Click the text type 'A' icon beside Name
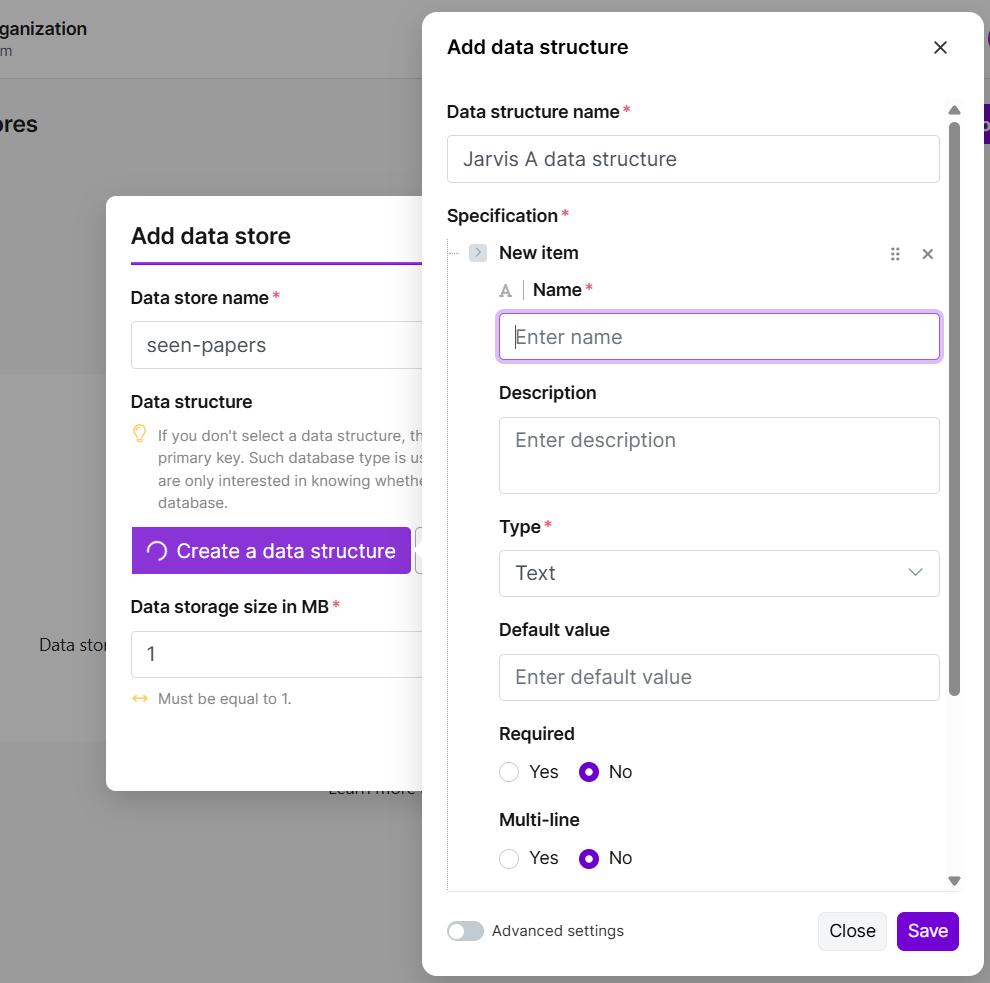The height and width of the screenshot is (983, 990). (506, 291)
